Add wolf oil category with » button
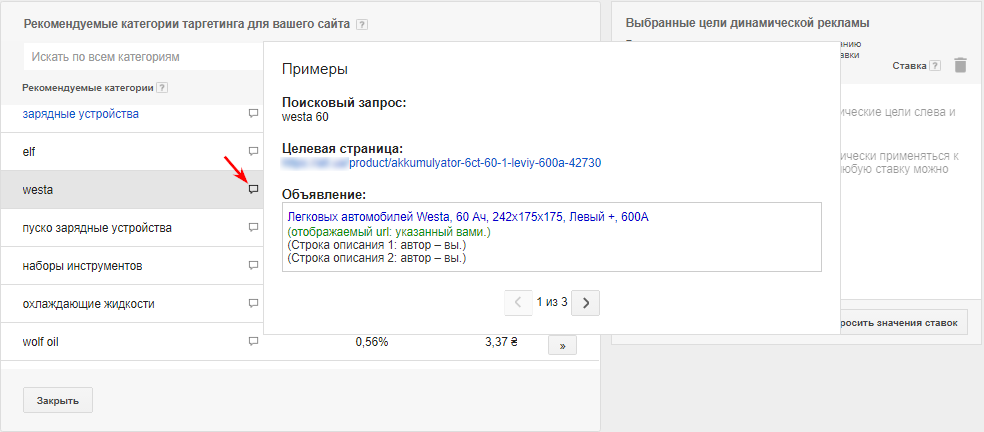Image resolution: width=984 pixels, height=432 pixels. [x=562, y=345]
